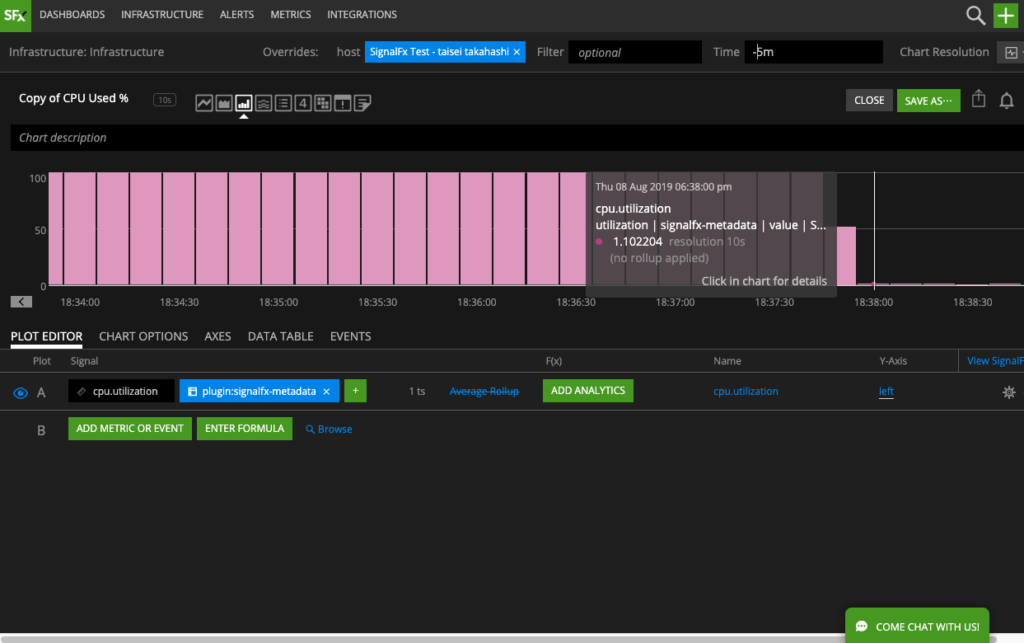Select the text note chart icon
This screenshot has height=643, width=1024.
click(x=362, y=102)
